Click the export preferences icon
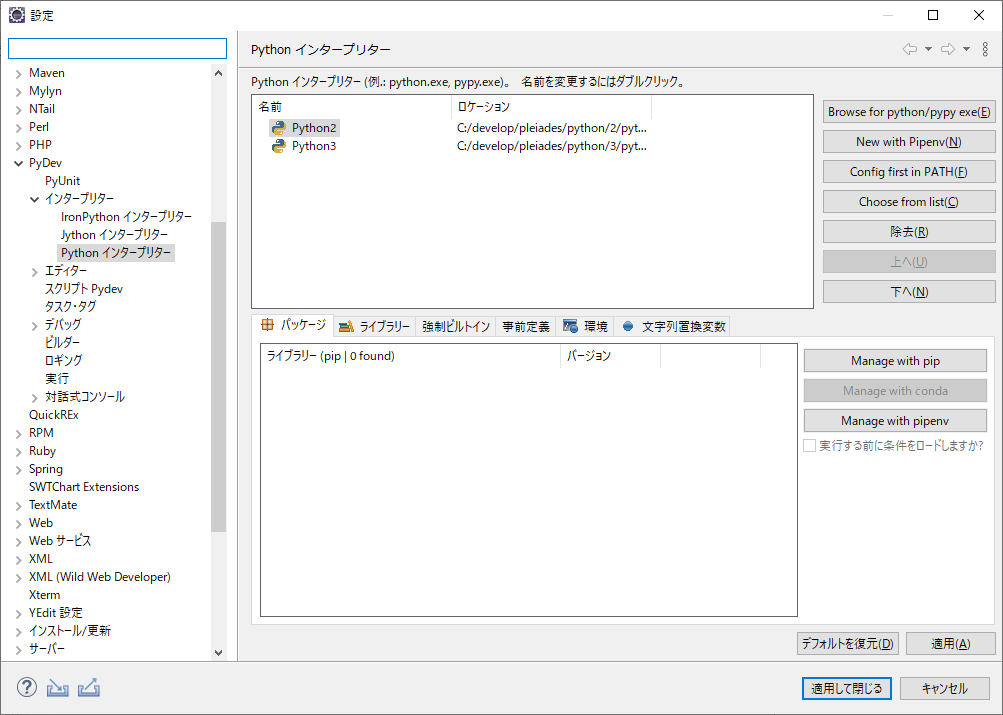This screenshot has height=715, width=1003. coord(88,688)
